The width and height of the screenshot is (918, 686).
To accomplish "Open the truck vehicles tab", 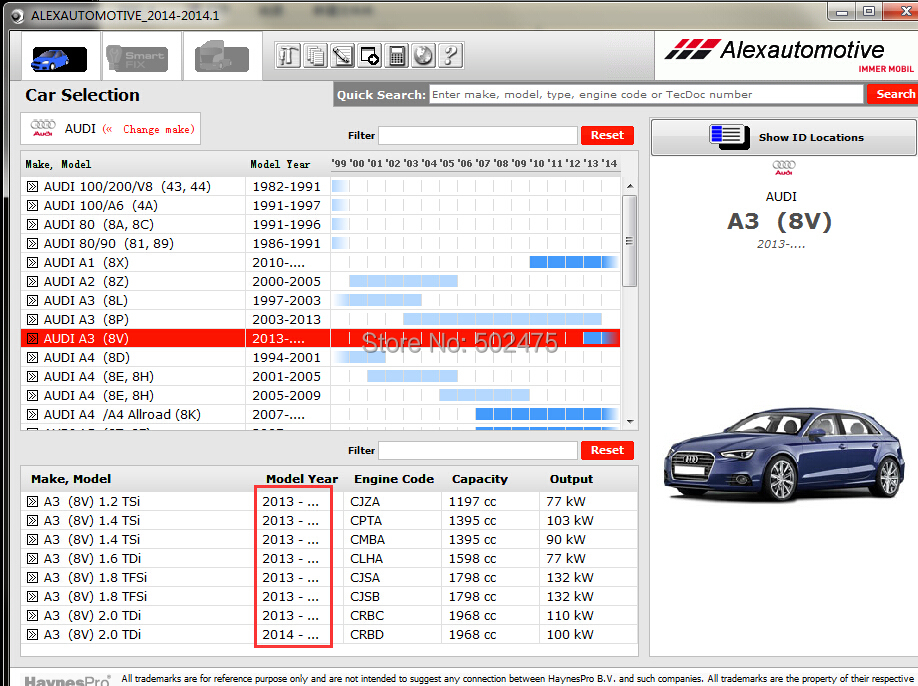I will point(221,57).
